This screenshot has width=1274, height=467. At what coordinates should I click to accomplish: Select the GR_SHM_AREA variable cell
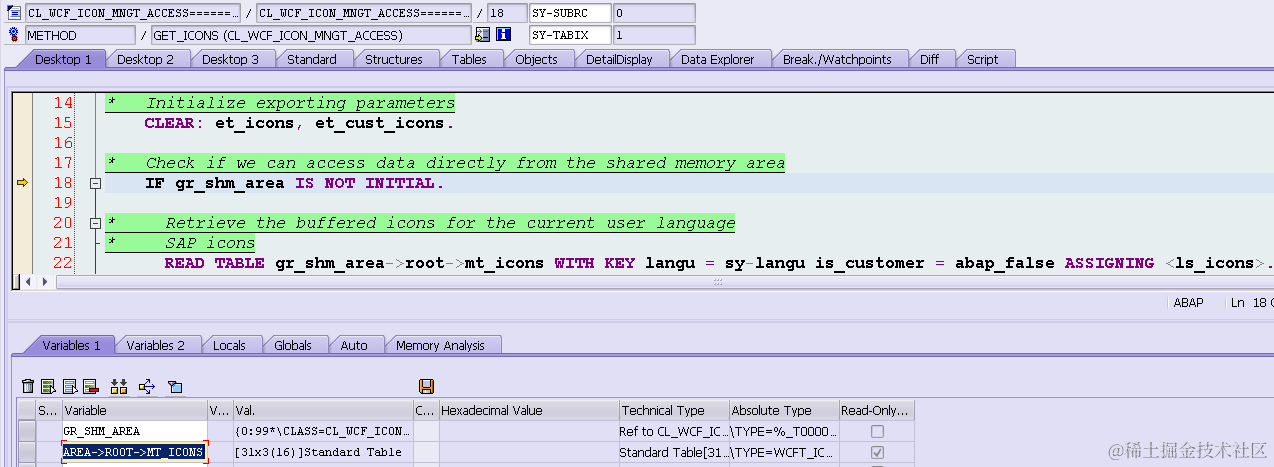[135, 431]
